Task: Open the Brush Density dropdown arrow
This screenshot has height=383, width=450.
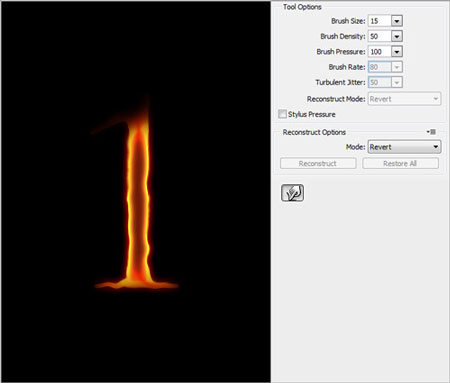Action: point(397,36)
